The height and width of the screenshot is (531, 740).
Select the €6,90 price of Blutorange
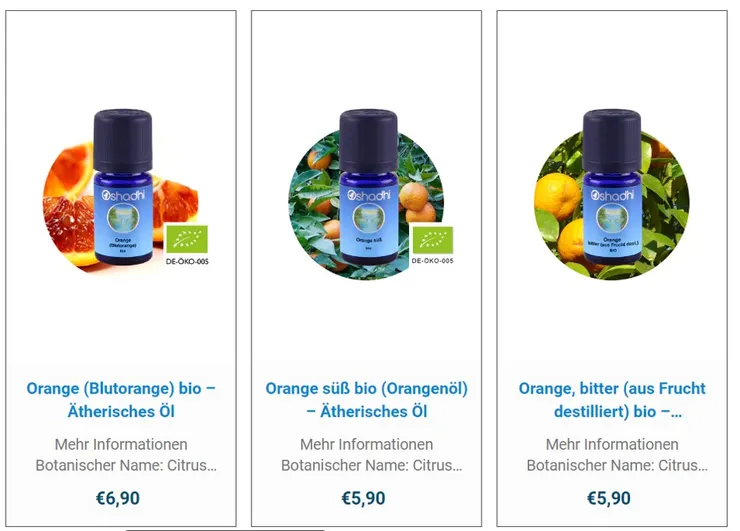[x=118, y=498]
